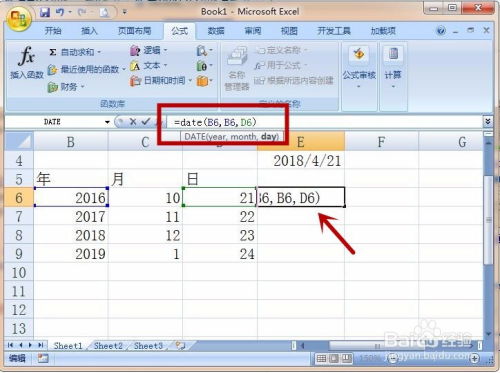Switch to Normal view
Viewport: 500px width, 373px height.
pyautogui.click(x=321, y=359)
